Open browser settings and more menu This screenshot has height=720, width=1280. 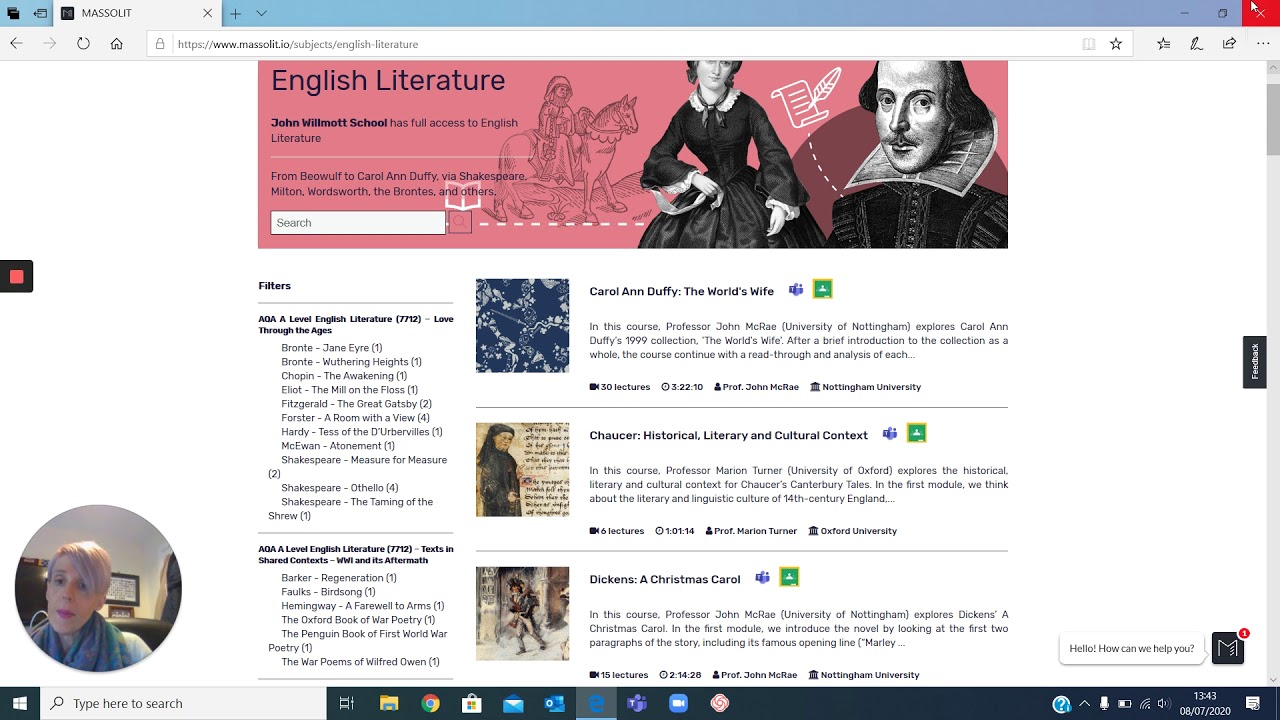(1263, 44)
